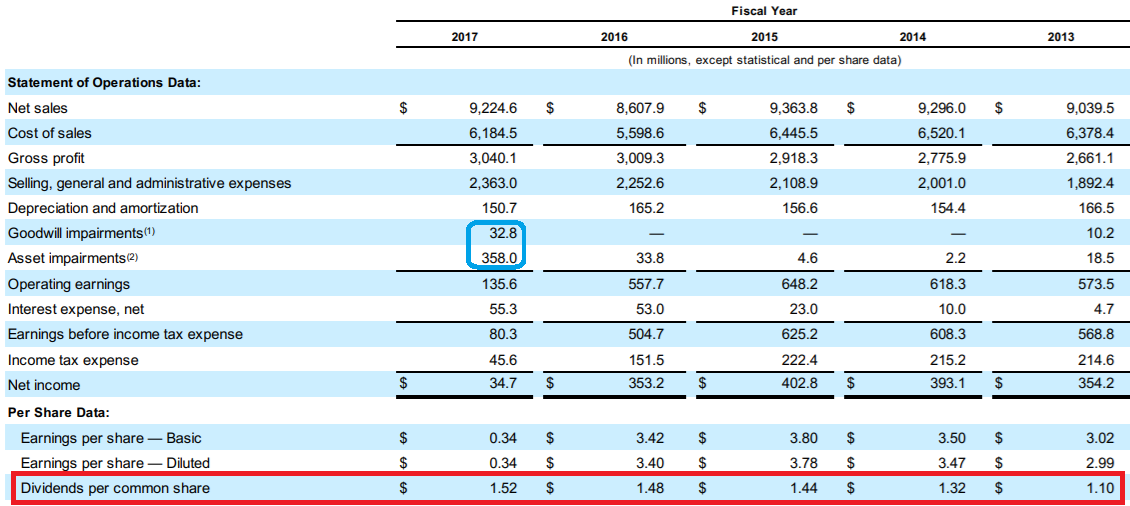This screenshot has height=506, width=1130.
Task: Select the Statement of Operations Data heading
Action: pos(104,82)
